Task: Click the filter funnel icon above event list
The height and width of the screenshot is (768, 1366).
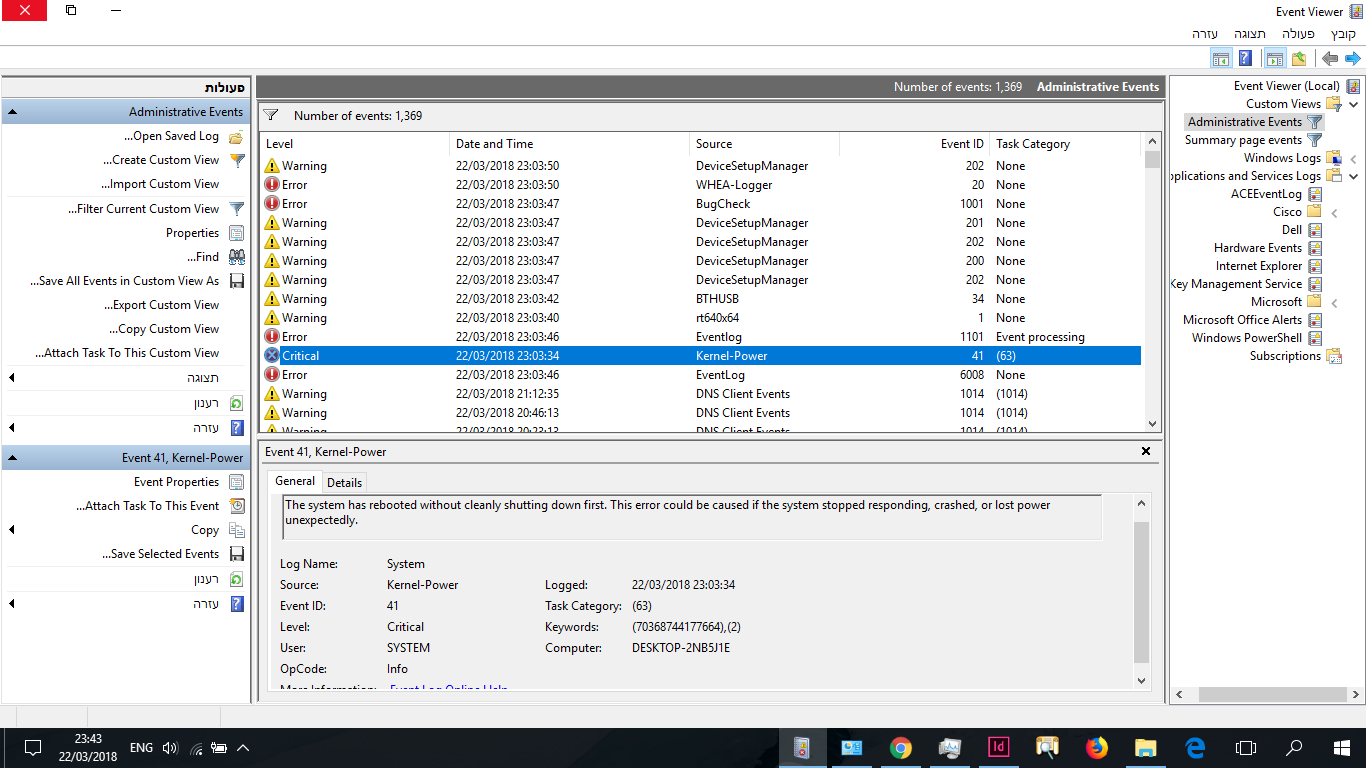Action: [x=271, y=116]
